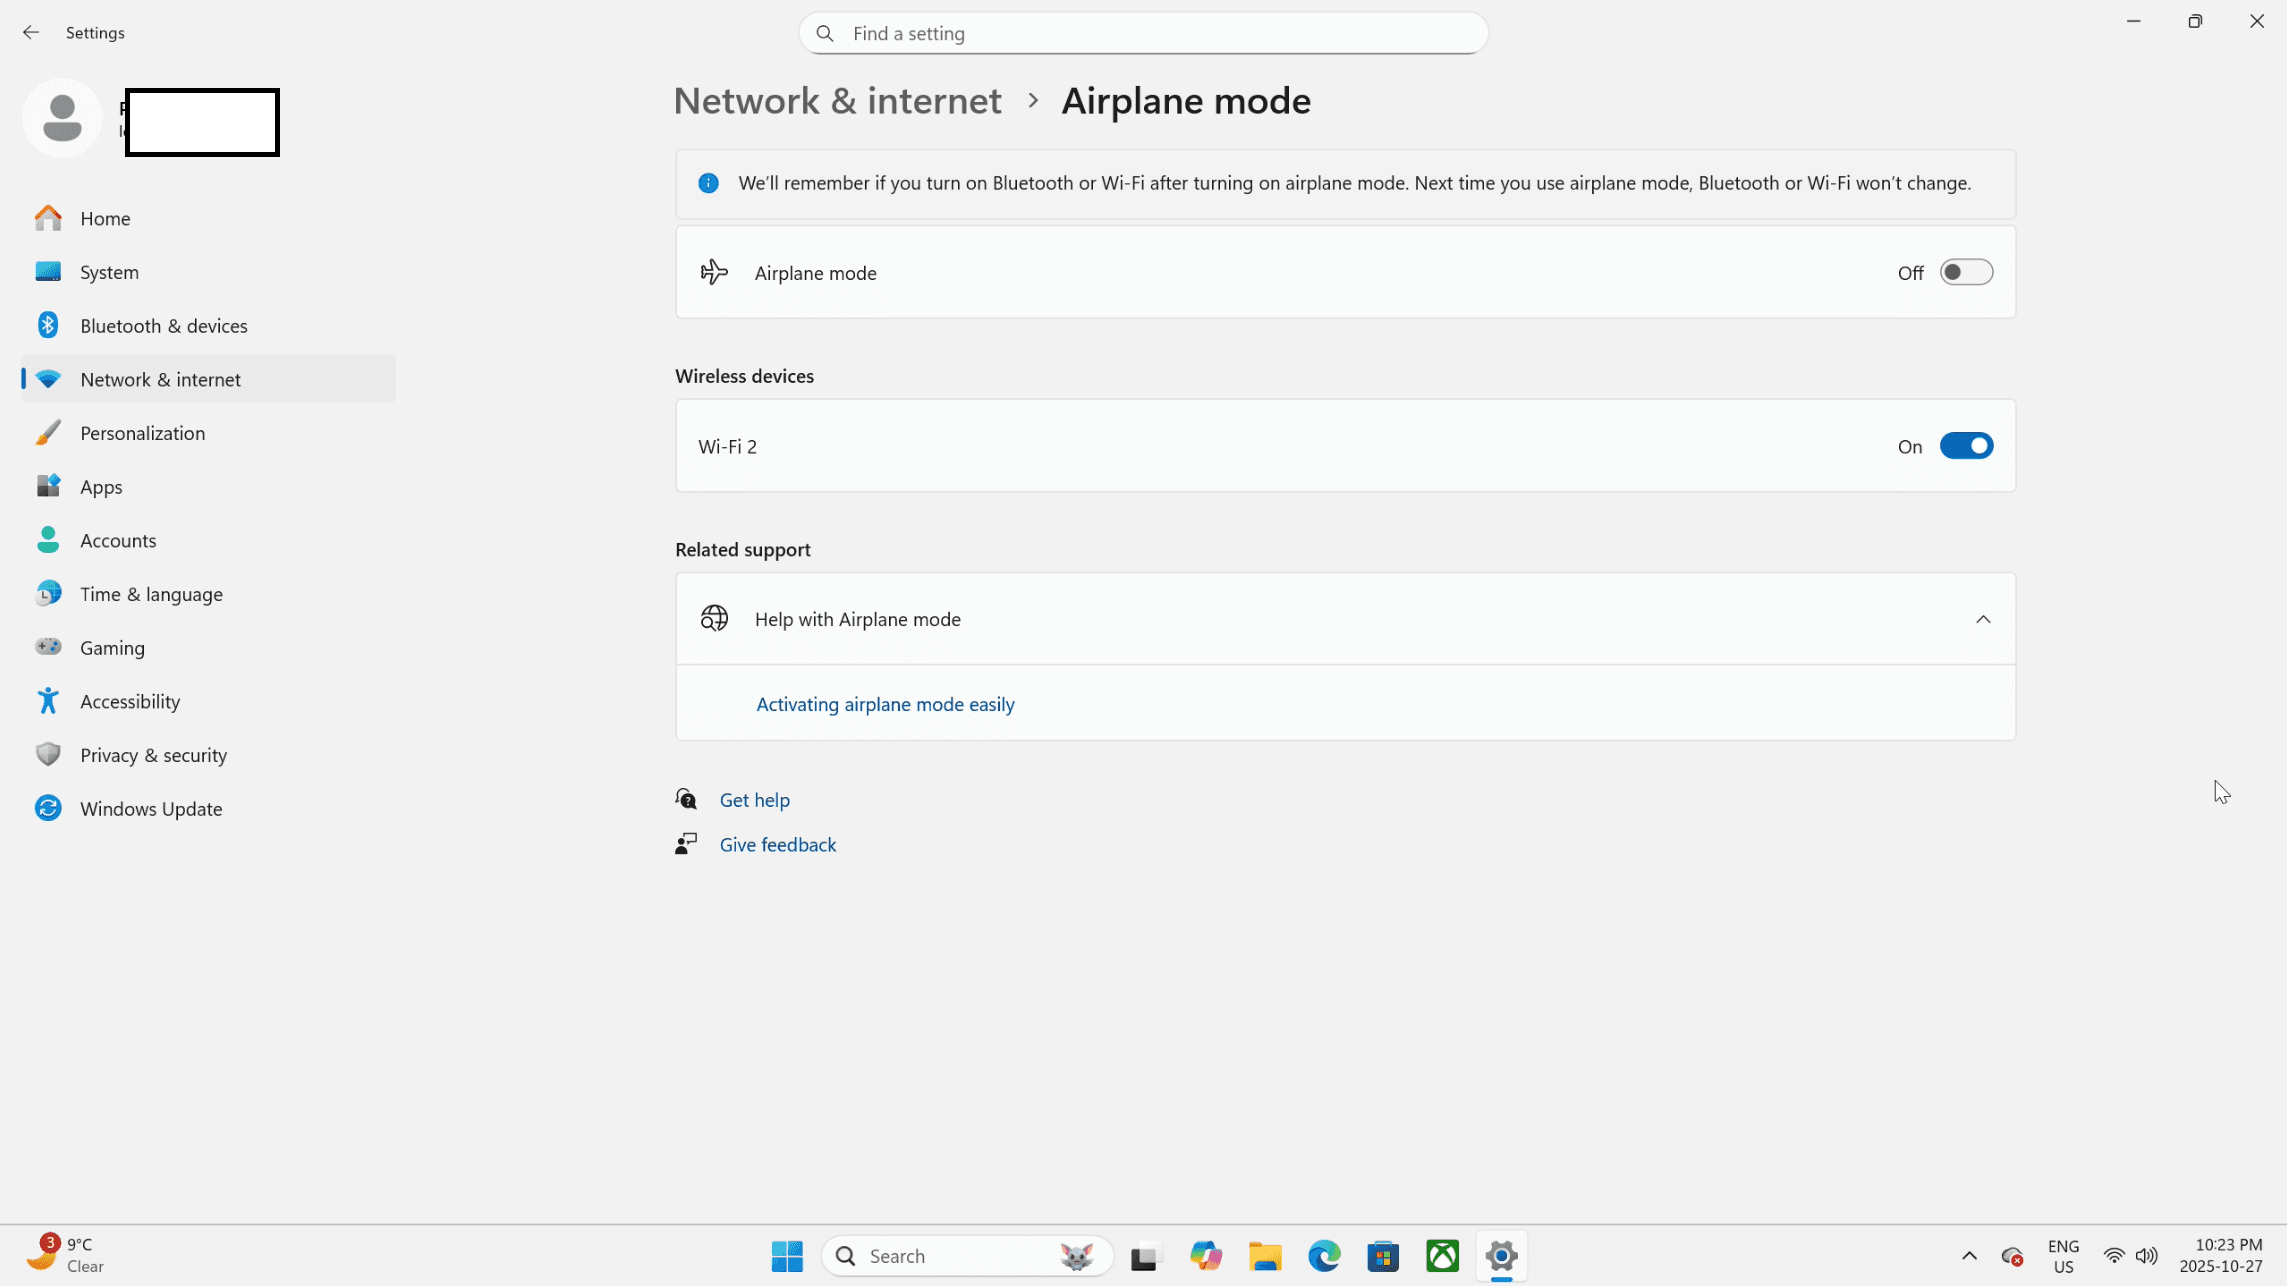
Task: Click the back arrow in Settings
Action: 31,33
